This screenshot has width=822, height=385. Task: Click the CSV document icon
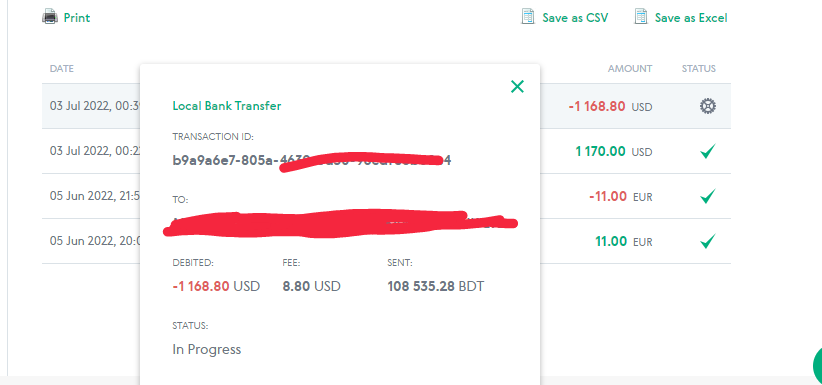(x=527, y=17)
